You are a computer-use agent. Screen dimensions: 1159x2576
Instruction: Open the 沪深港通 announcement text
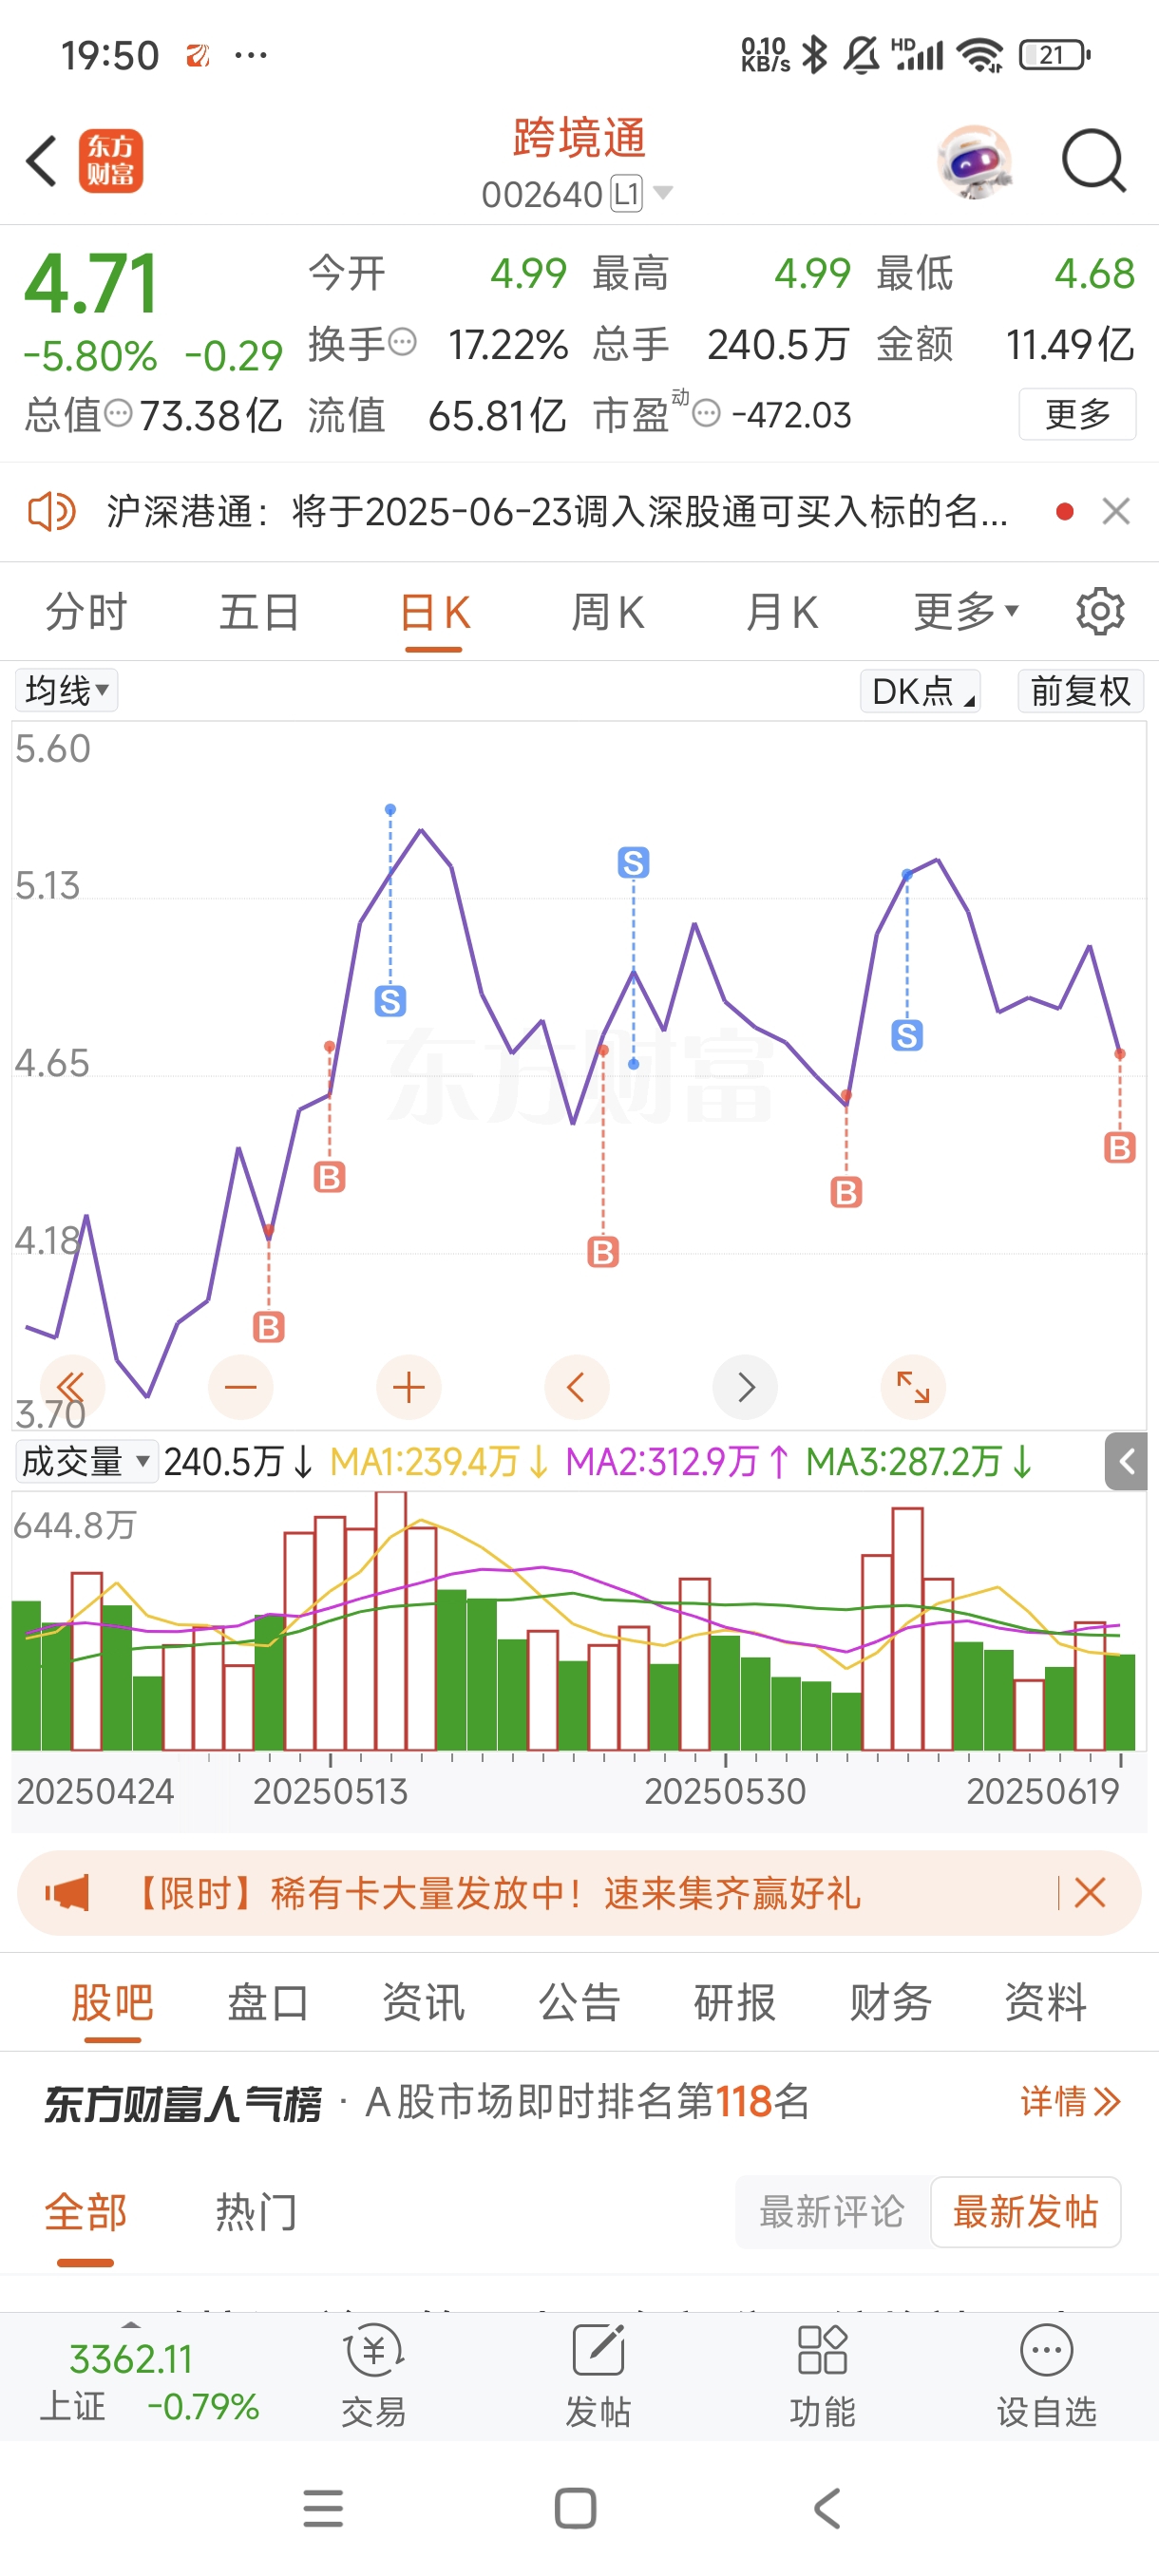[557, 512]
